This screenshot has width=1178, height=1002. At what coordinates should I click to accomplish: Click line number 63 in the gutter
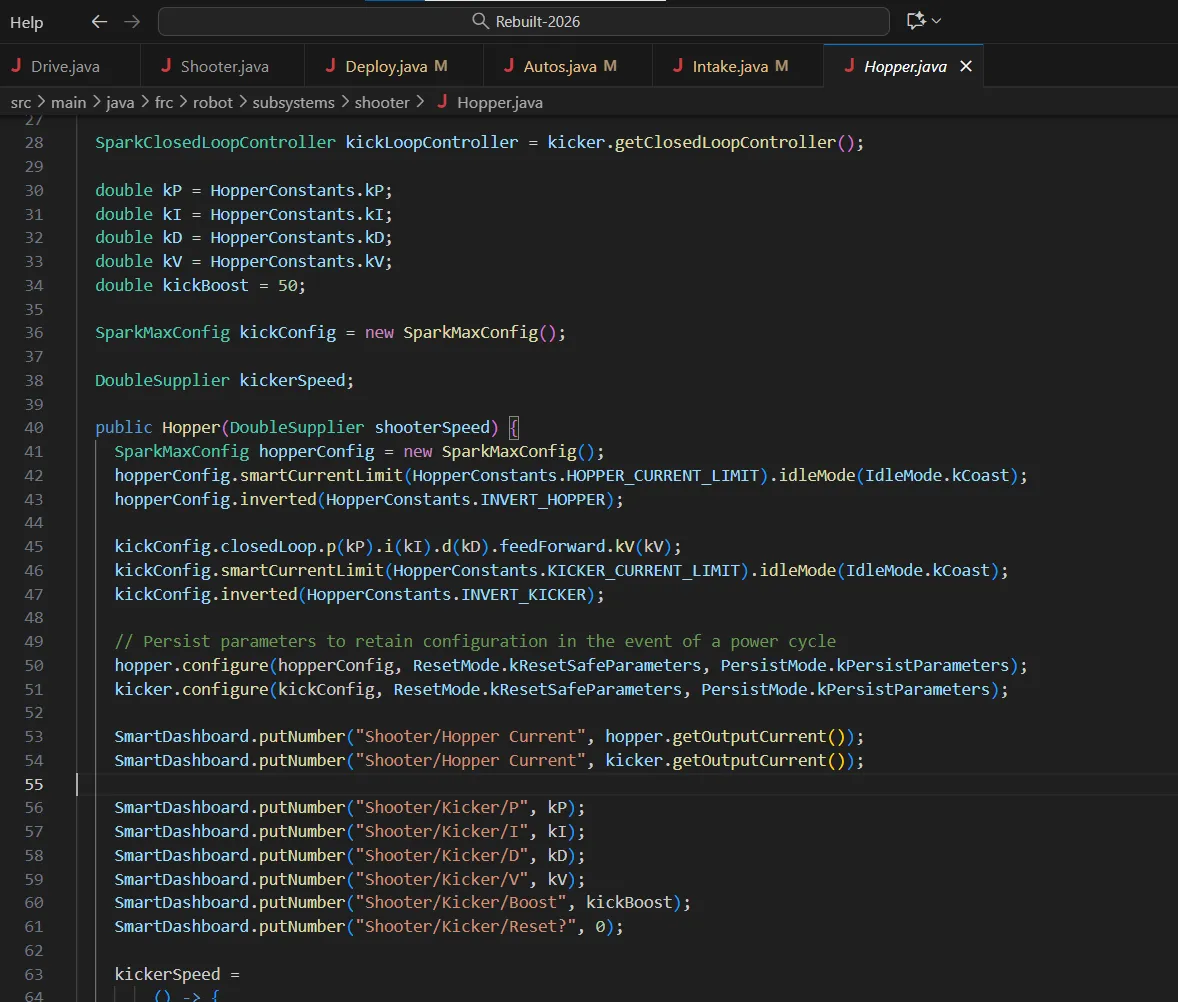[x=34, y=974]
